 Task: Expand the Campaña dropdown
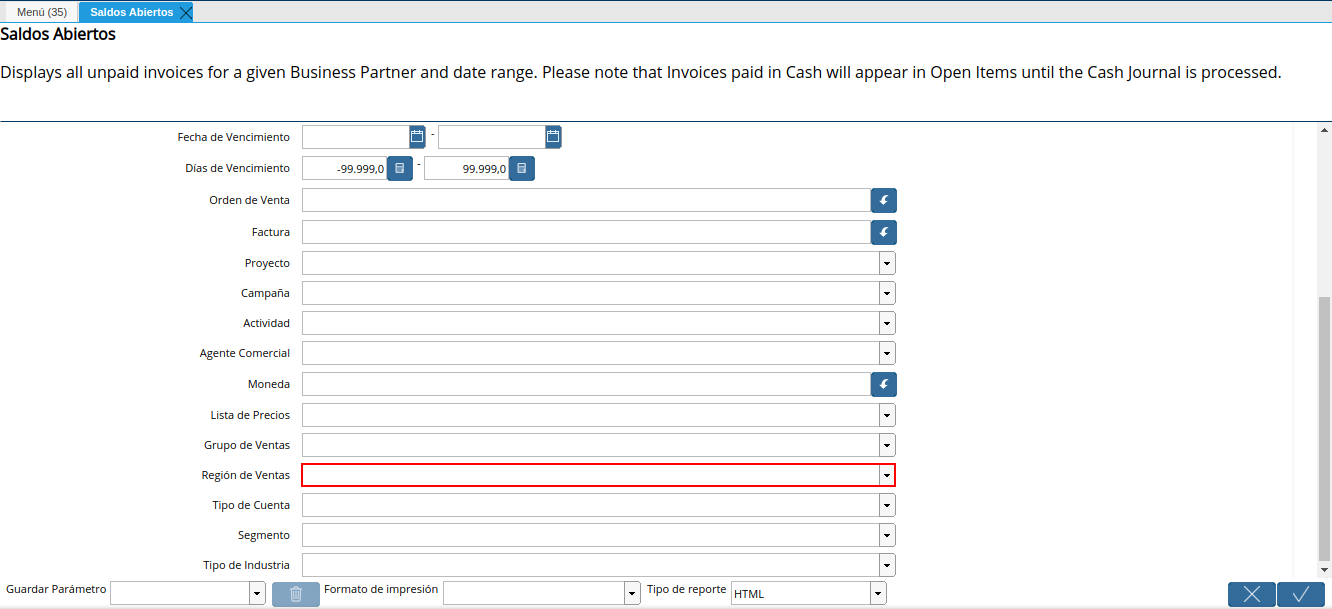click(887, 293)
